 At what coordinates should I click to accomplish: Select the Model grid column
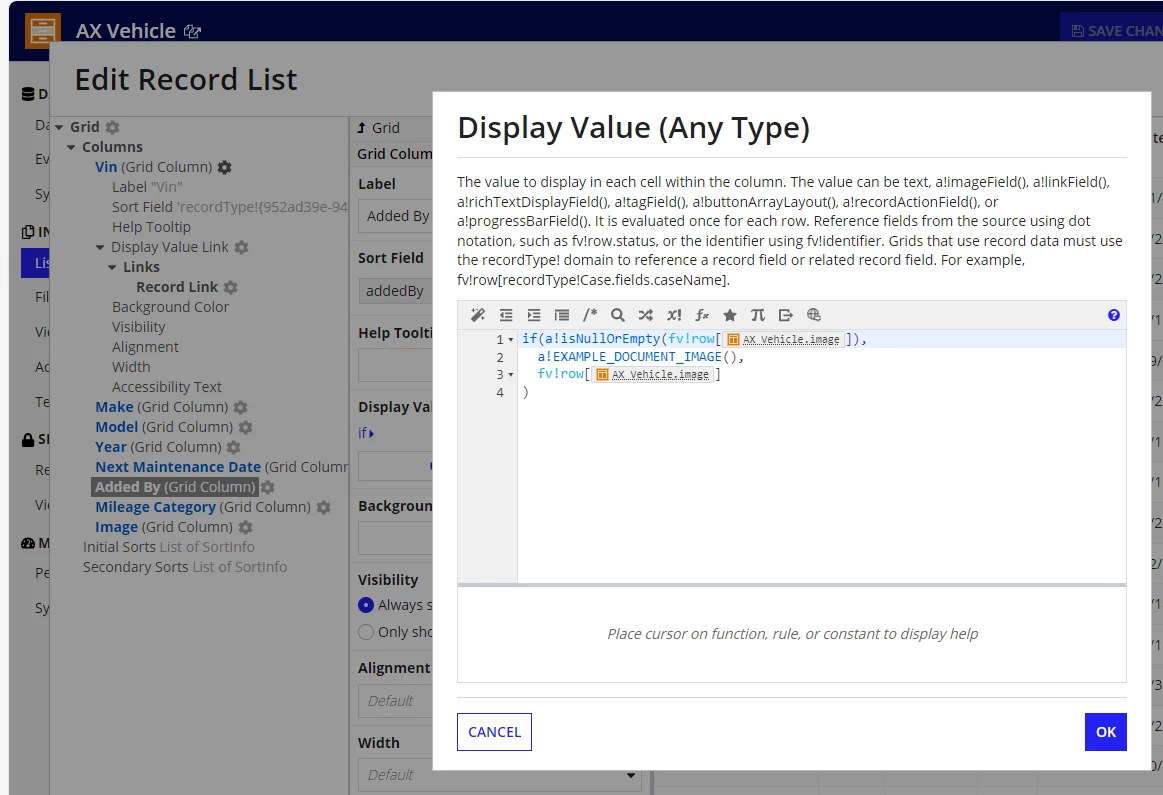point(164,427)
